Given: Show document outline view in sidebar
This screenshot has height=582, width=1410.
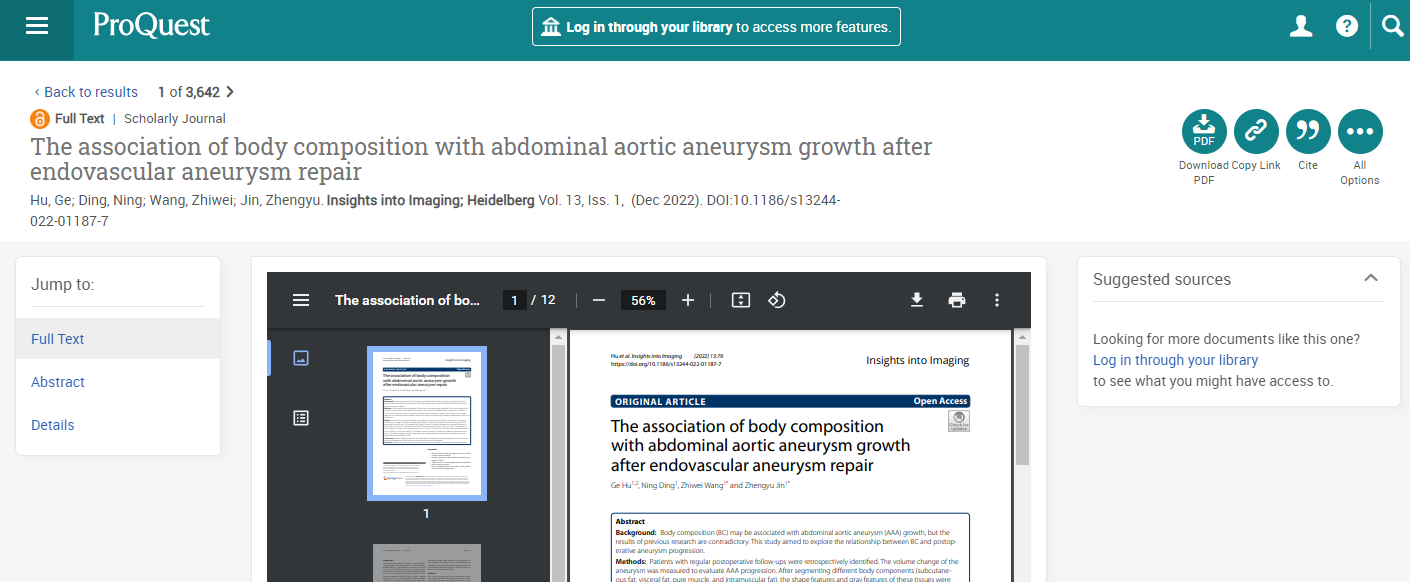Looking at the screenshot, I should (x=301, y=418).
